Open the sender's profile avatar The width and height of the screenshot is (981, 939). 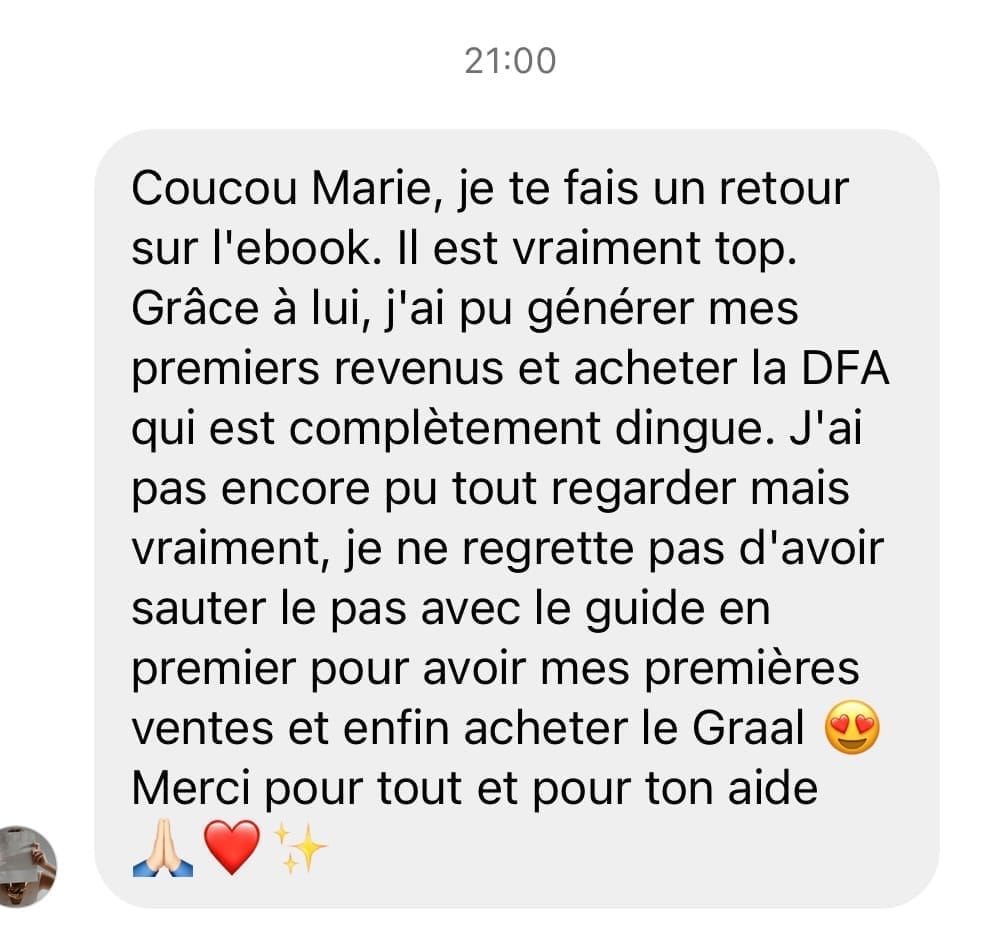tap(28, 866)
